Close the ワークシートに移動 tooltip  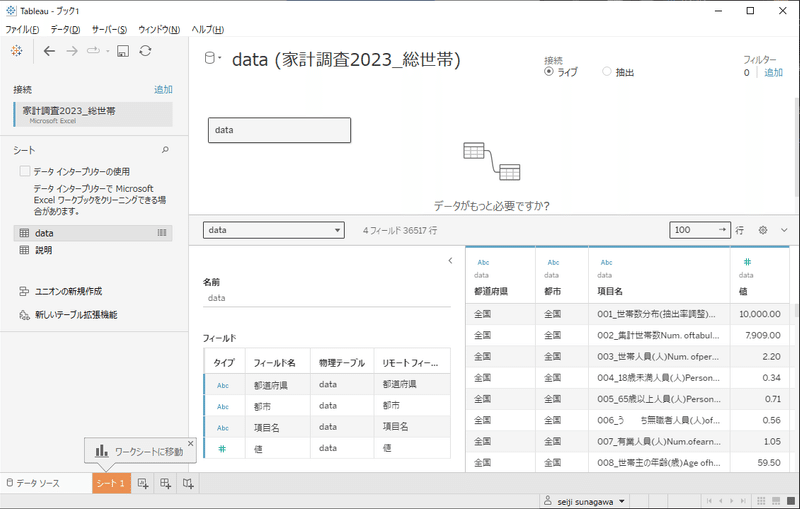(x=190, y=444)
